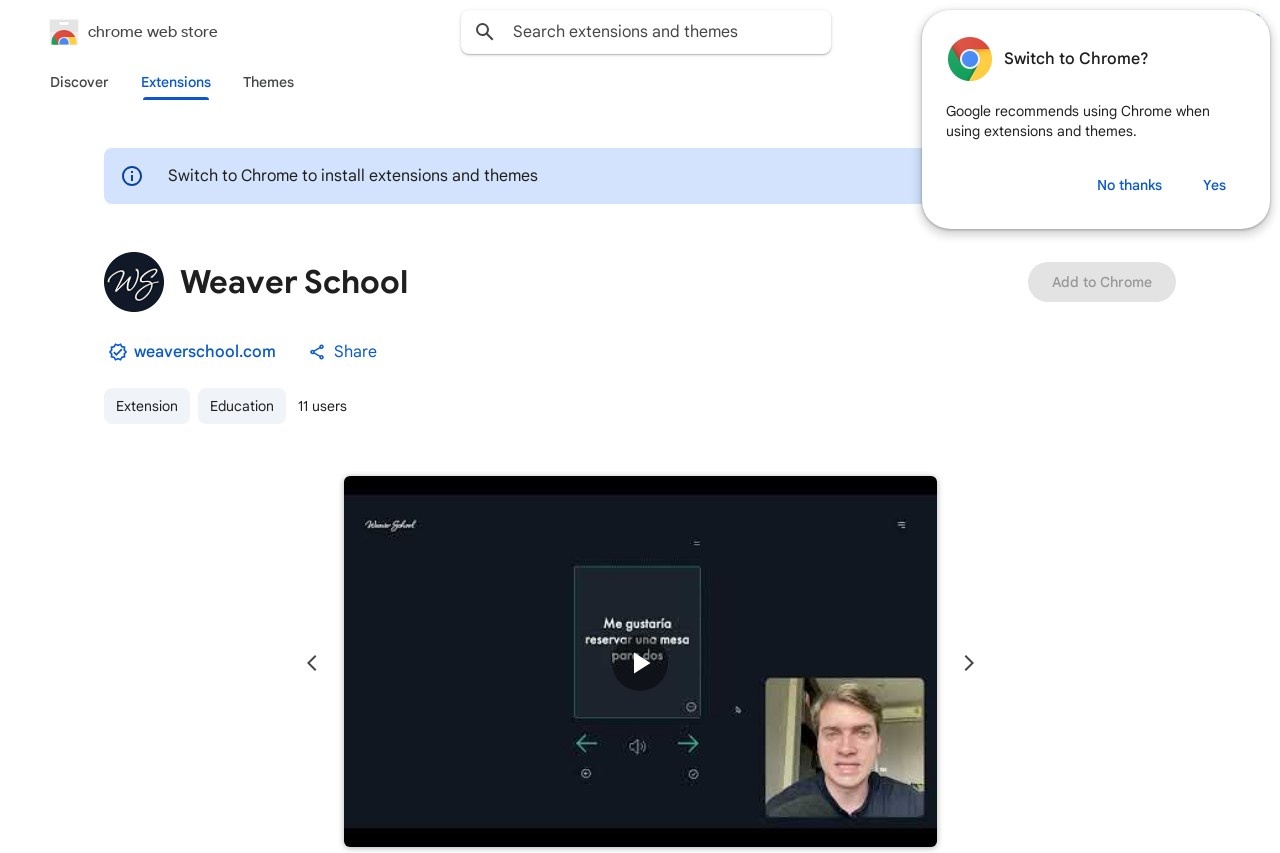Click the hamburger menu icon in video

[x=901, y=524]
